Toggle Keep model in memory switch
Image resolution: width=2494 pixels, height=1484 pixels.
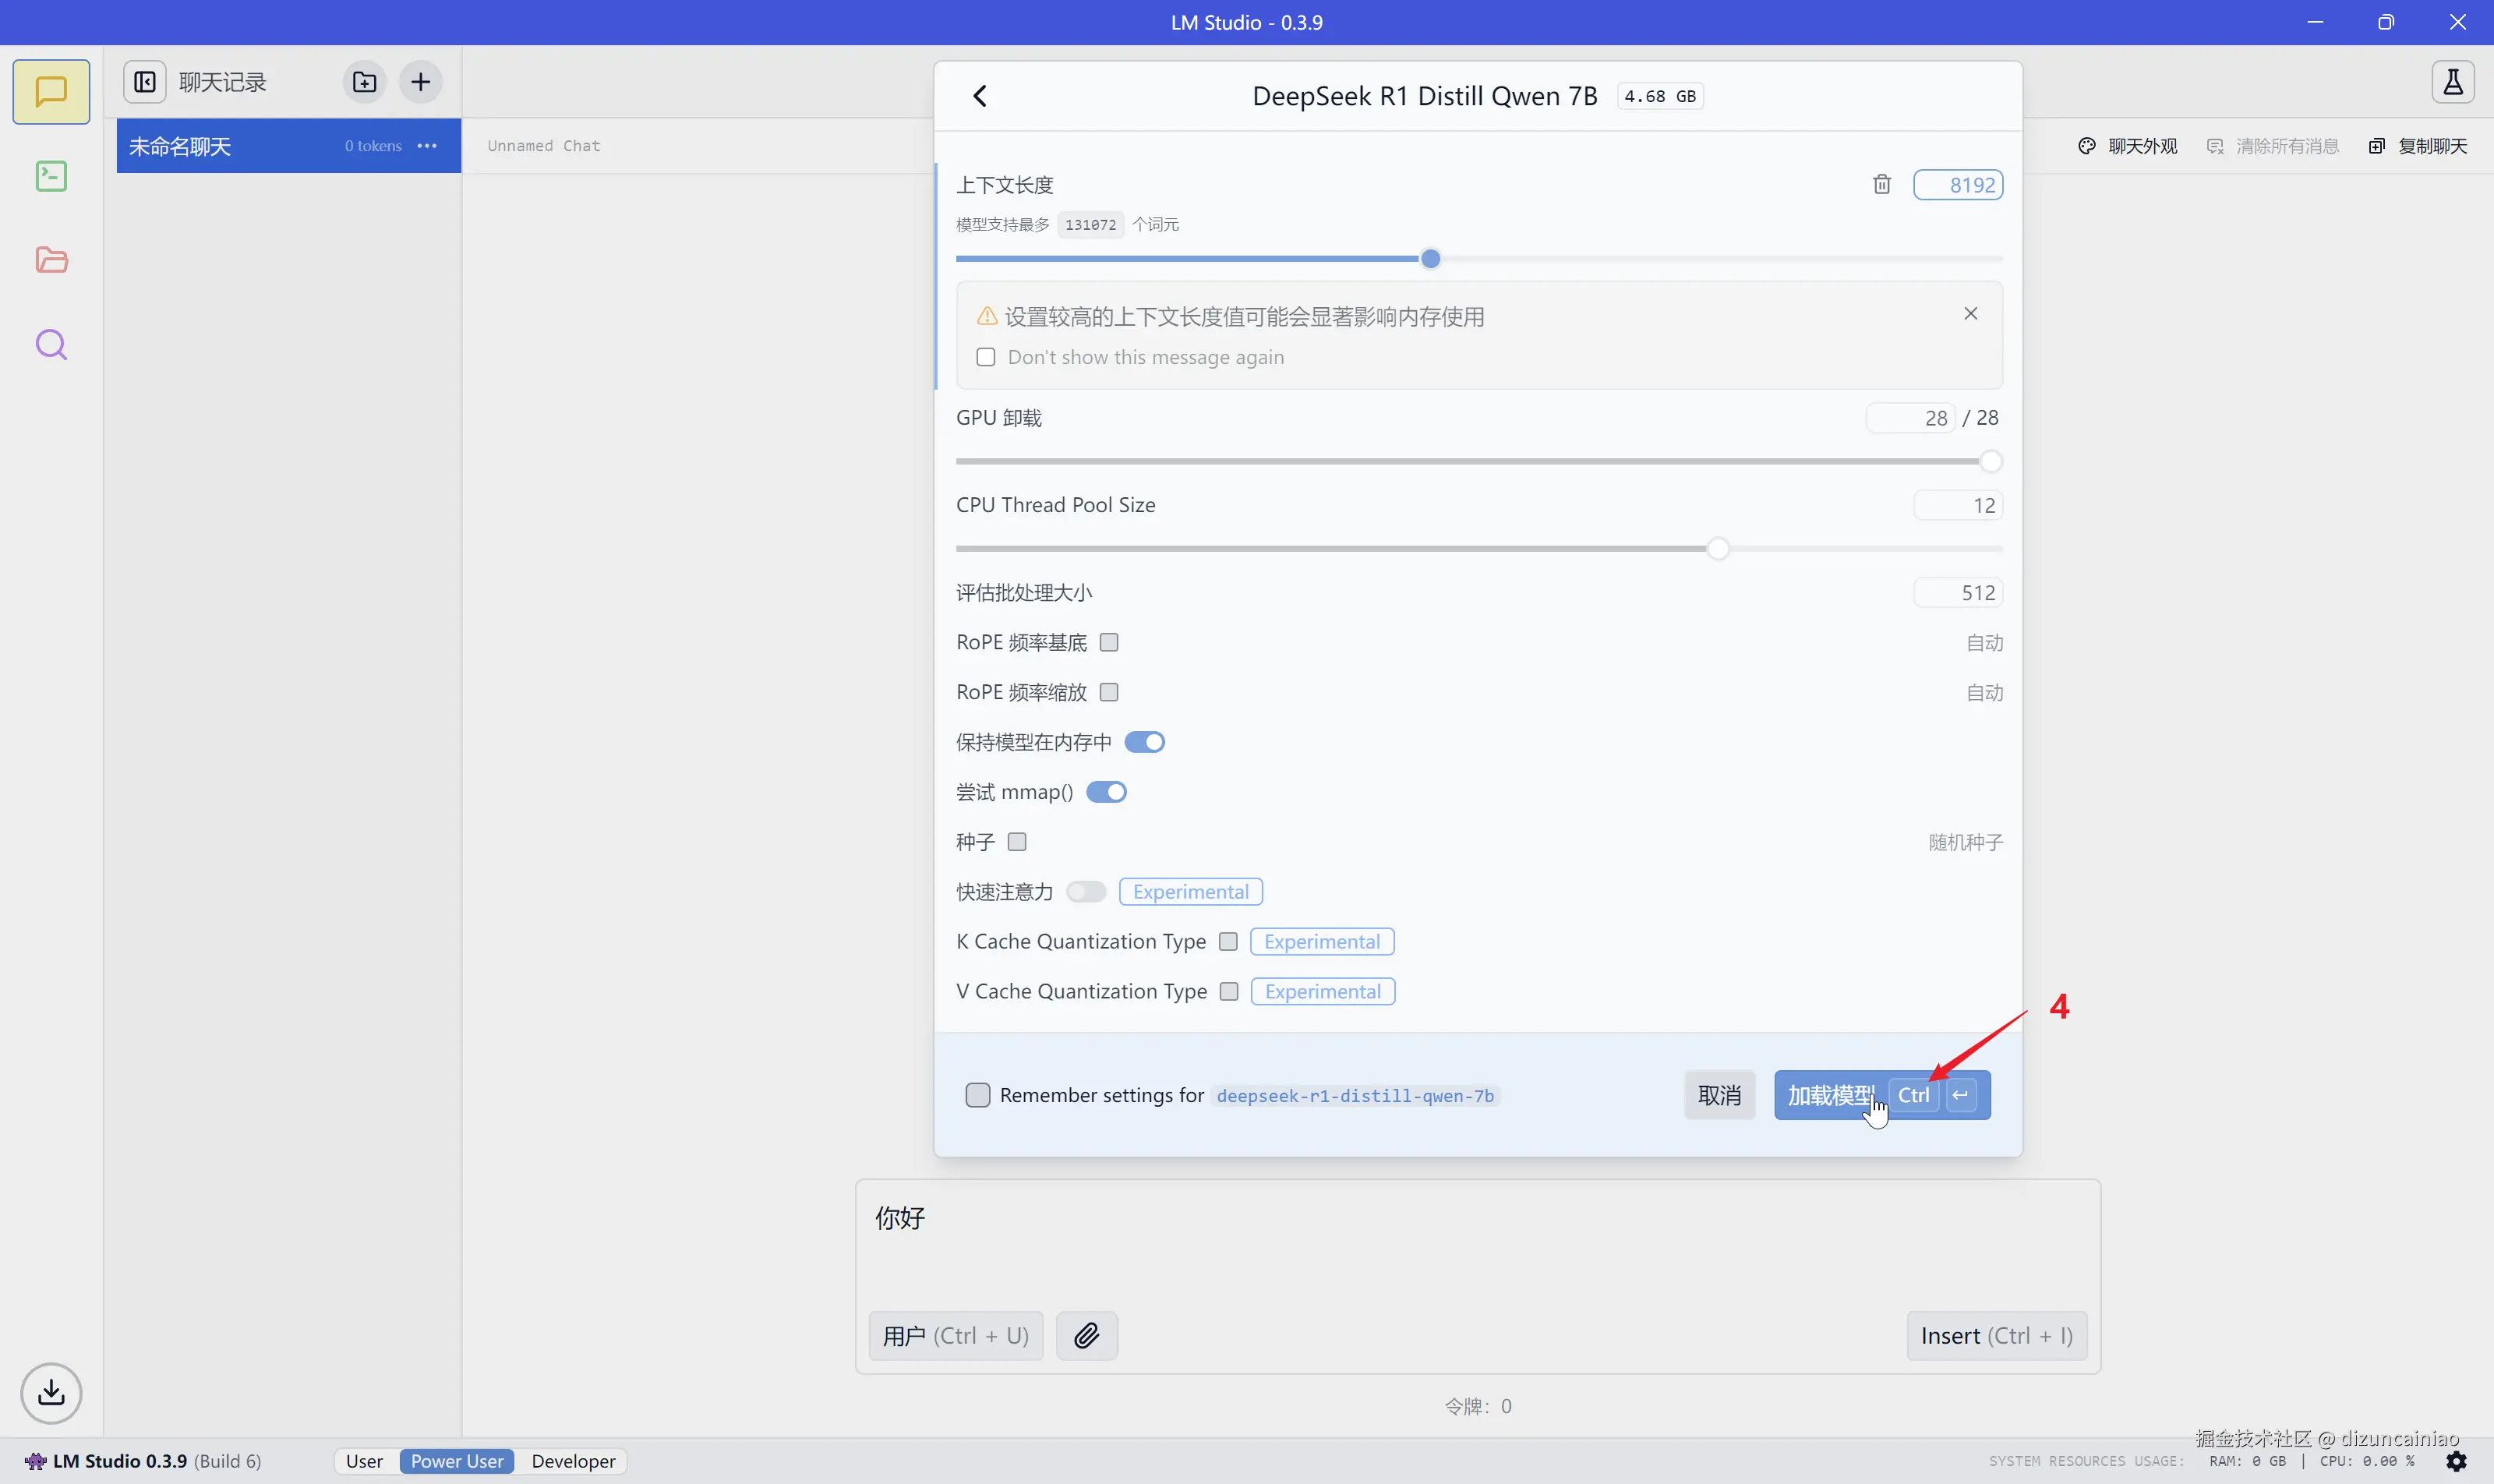(1144, 742)
